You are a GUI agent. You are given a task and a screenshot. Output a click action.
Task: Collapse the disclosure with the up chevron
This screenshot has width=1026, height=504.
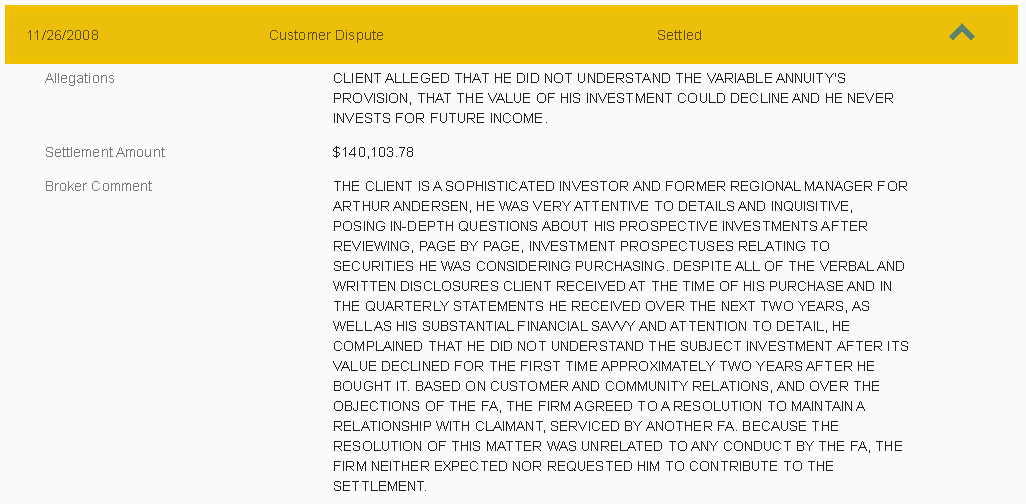[961, 33]
